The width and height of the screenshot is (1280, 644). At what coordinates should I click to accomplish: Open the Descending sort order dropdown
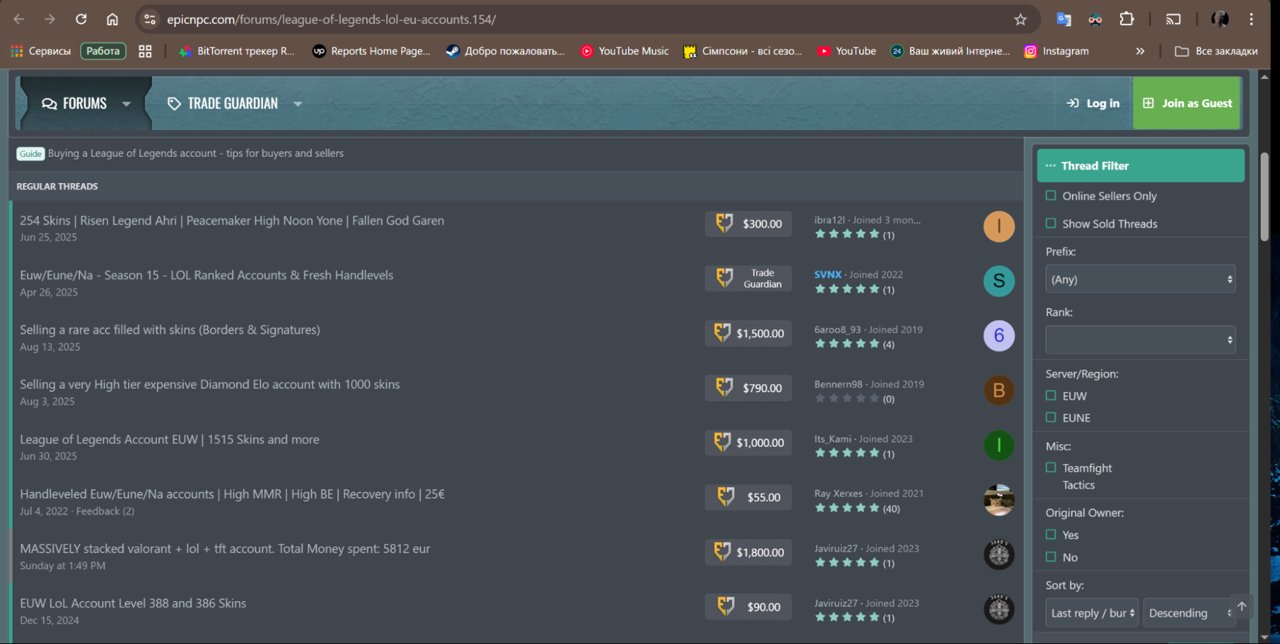click(1190, 613)
